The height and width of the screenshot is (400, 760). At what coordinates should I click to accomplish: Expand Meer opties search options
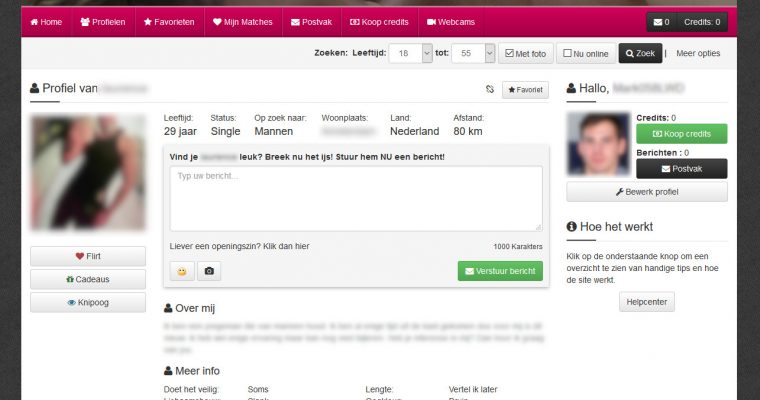click(699, 54)
